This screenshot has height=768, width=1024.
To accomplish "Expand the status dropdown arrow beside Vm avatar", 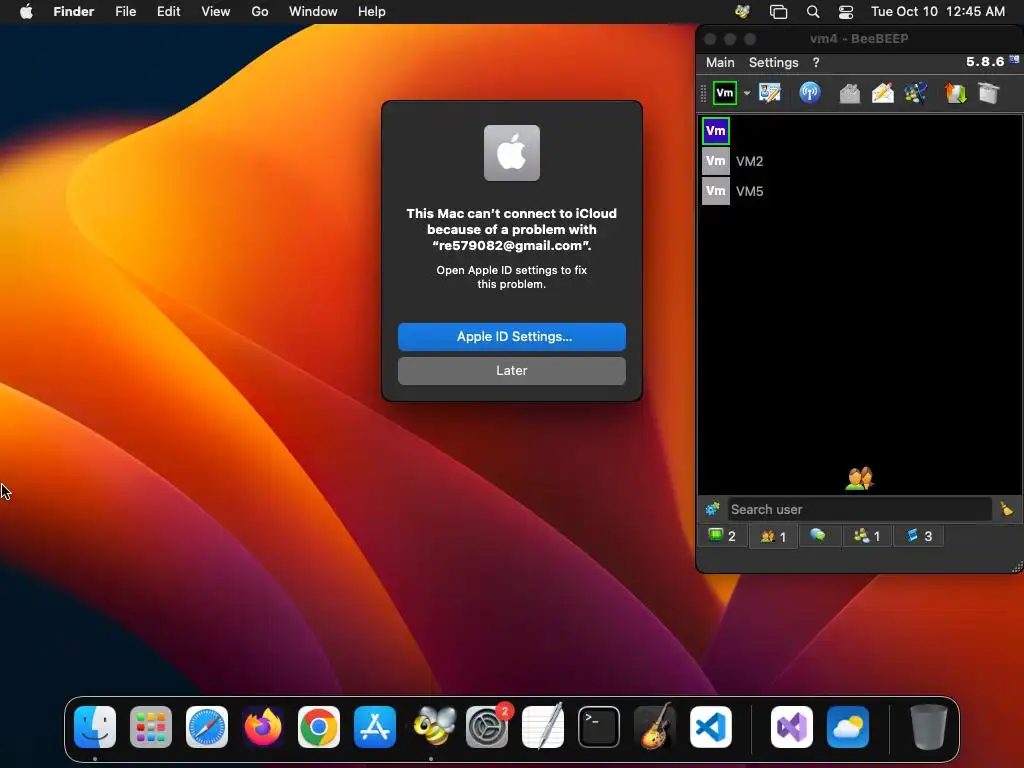I will coord(746,93).
